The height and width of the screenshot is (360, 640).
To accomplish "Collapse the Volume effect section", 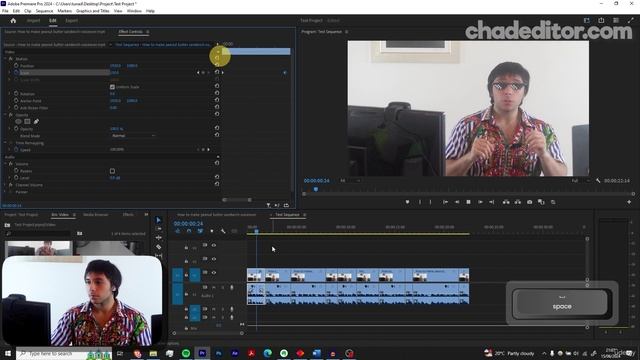I will (5, 164).
